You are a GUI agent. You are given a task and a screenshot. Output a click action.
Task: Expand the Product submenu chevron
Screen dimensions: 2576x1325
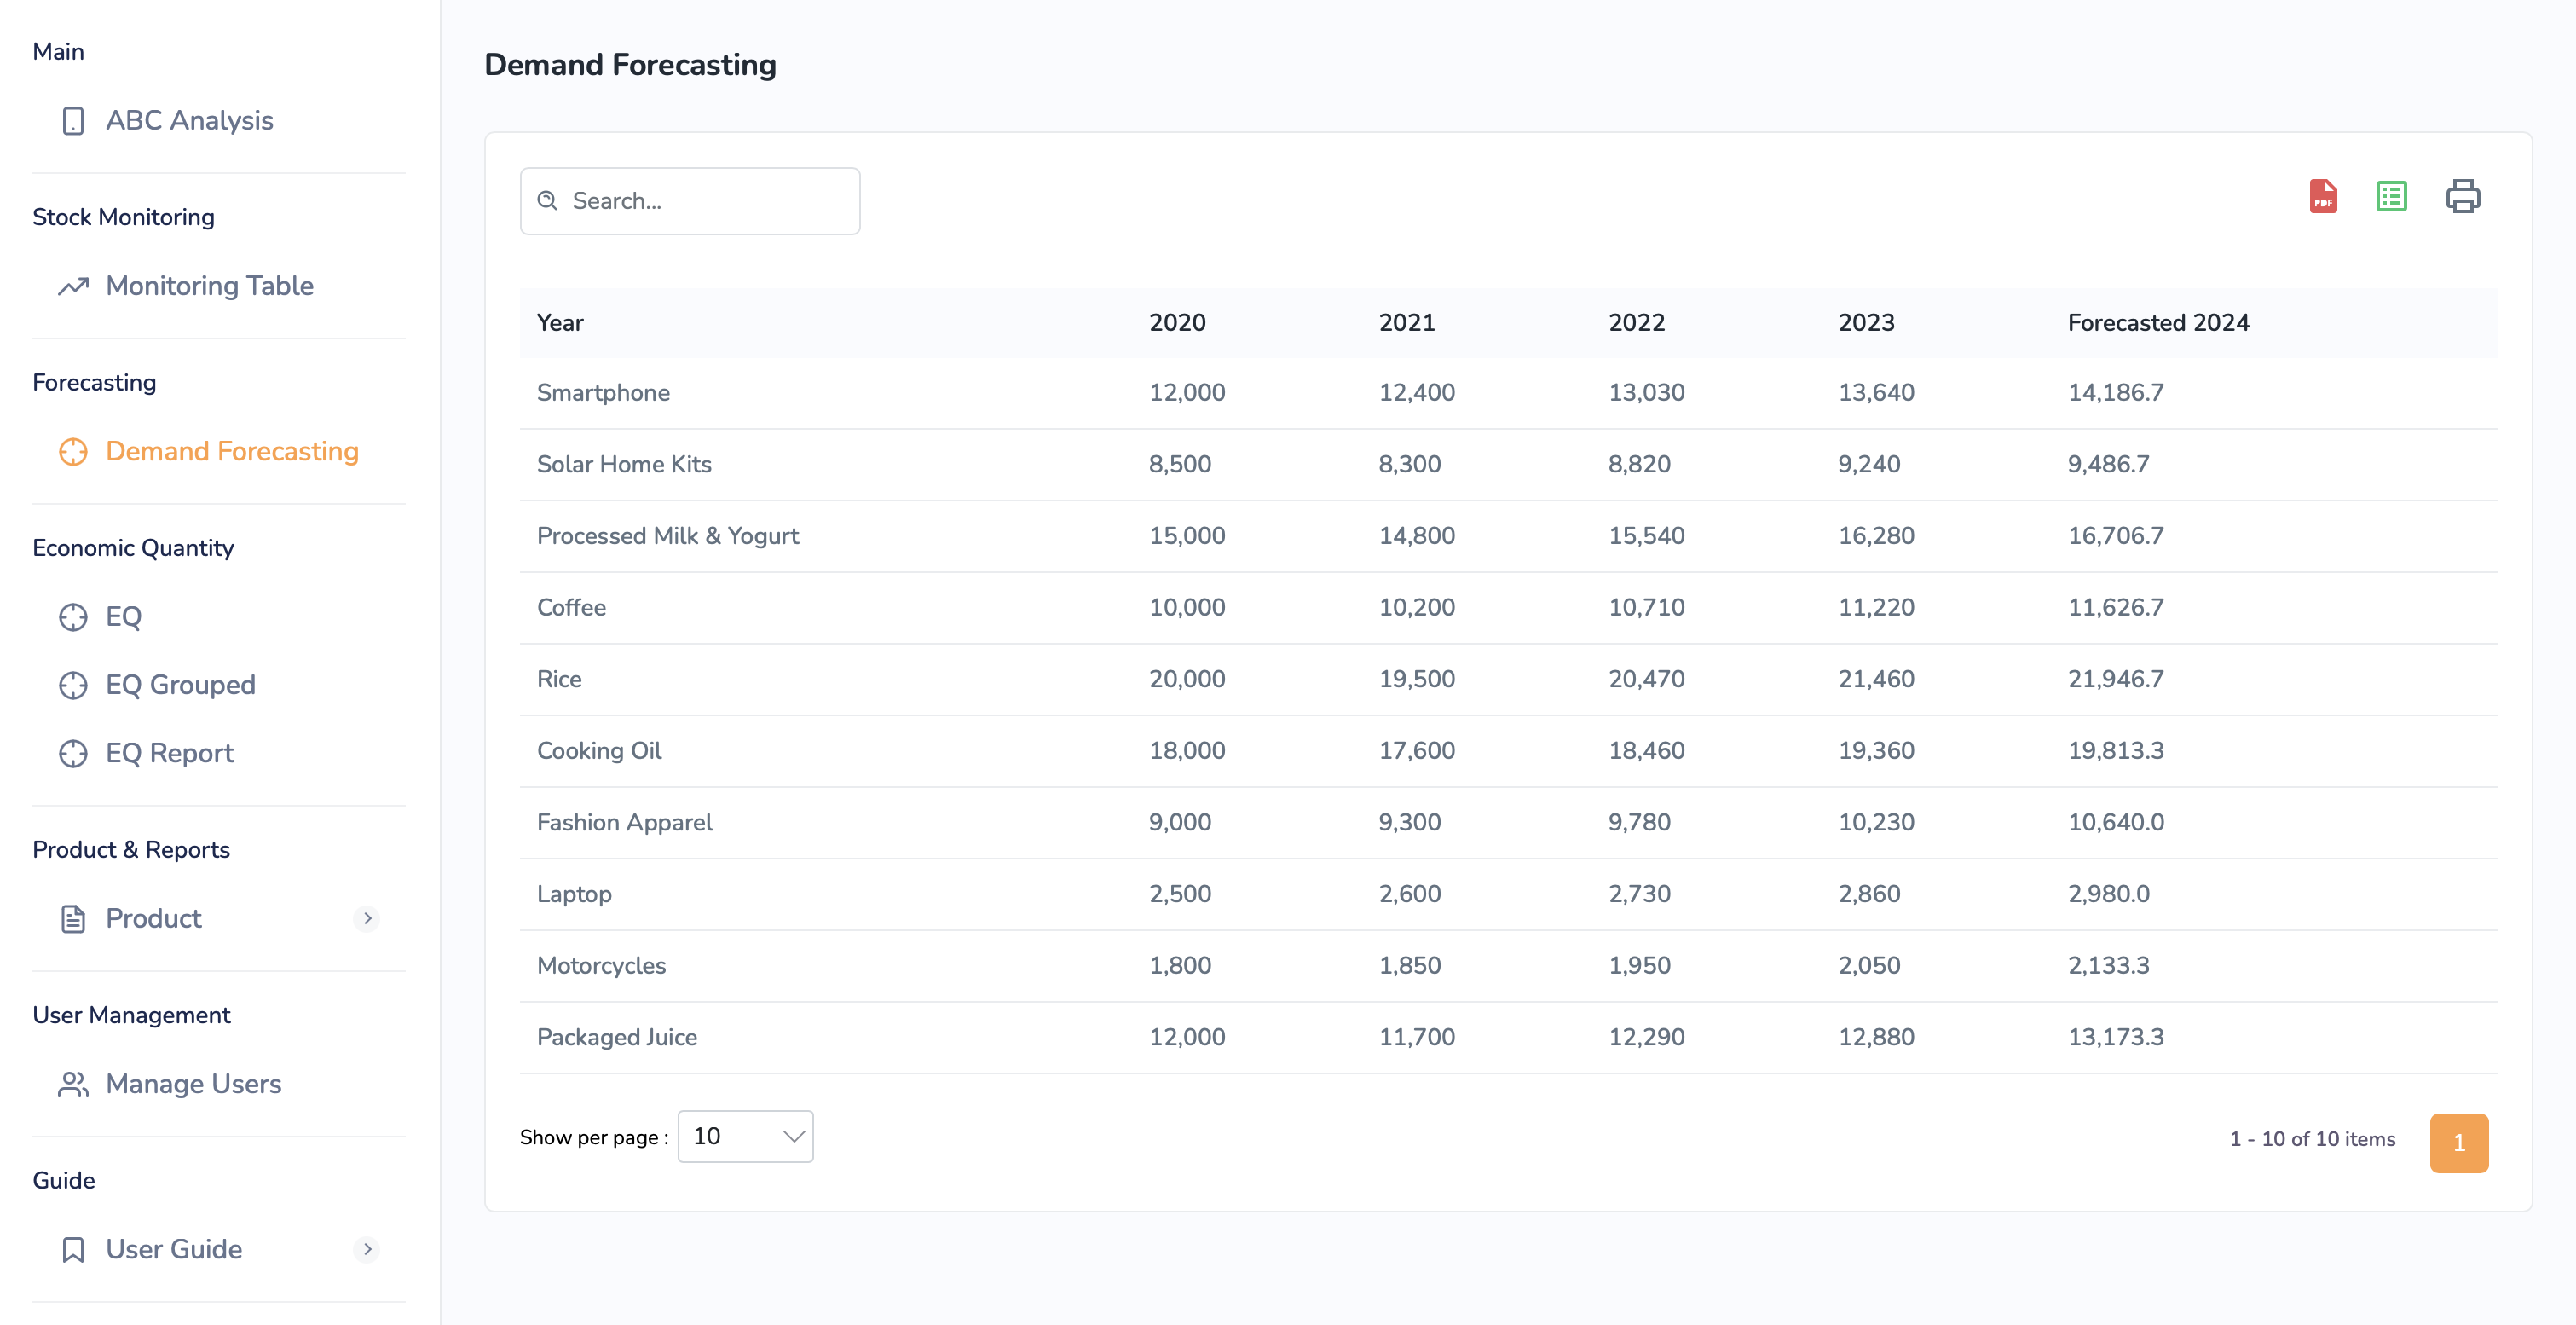pyautogui.click(x=367, y=918)
